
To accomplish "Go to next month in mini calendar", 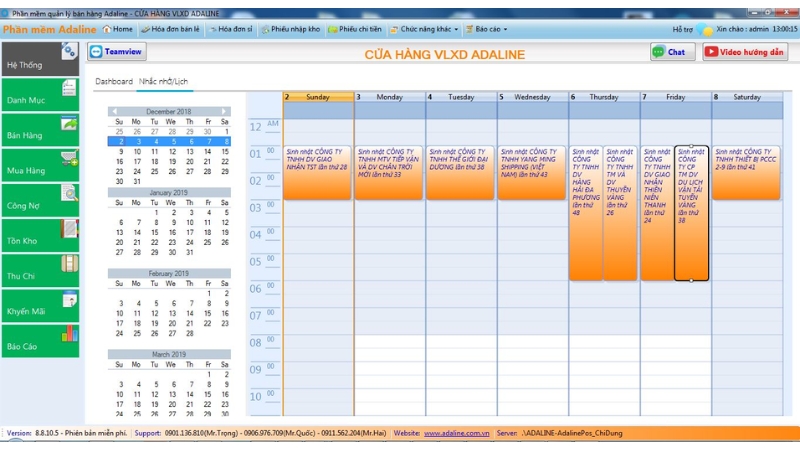I will coord(225,111).
